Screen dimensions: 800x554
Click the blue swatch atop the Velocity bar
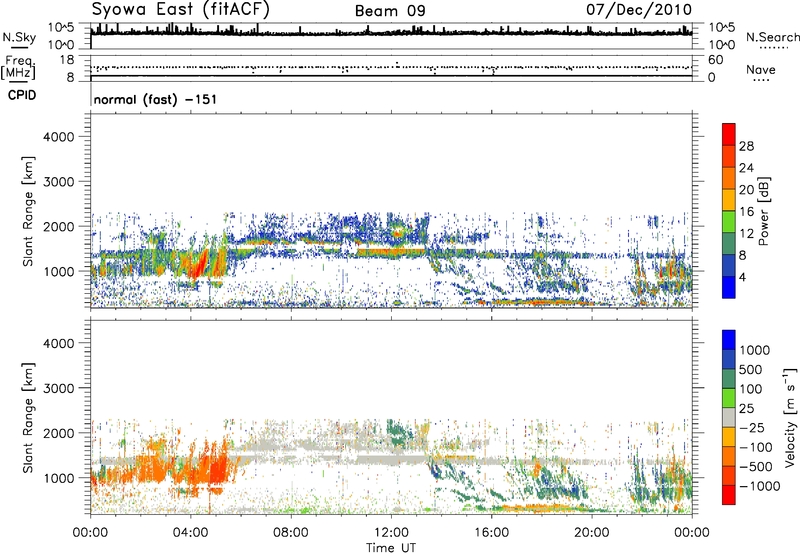pyautogui.click(x=729, y=340)
